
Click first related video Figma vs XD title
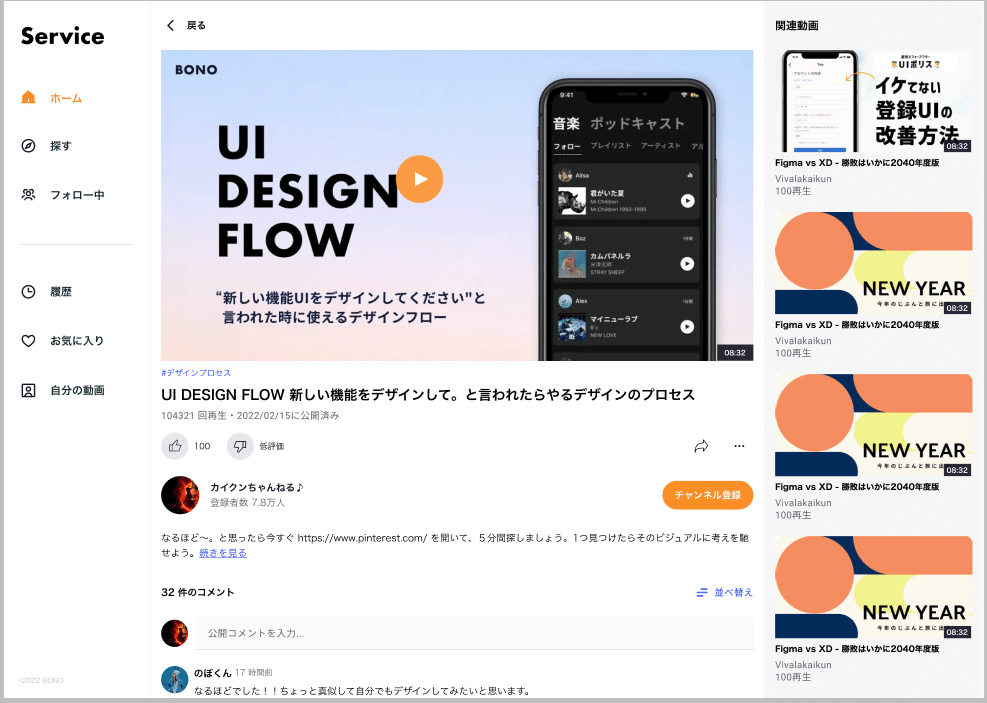coord(857,162)
